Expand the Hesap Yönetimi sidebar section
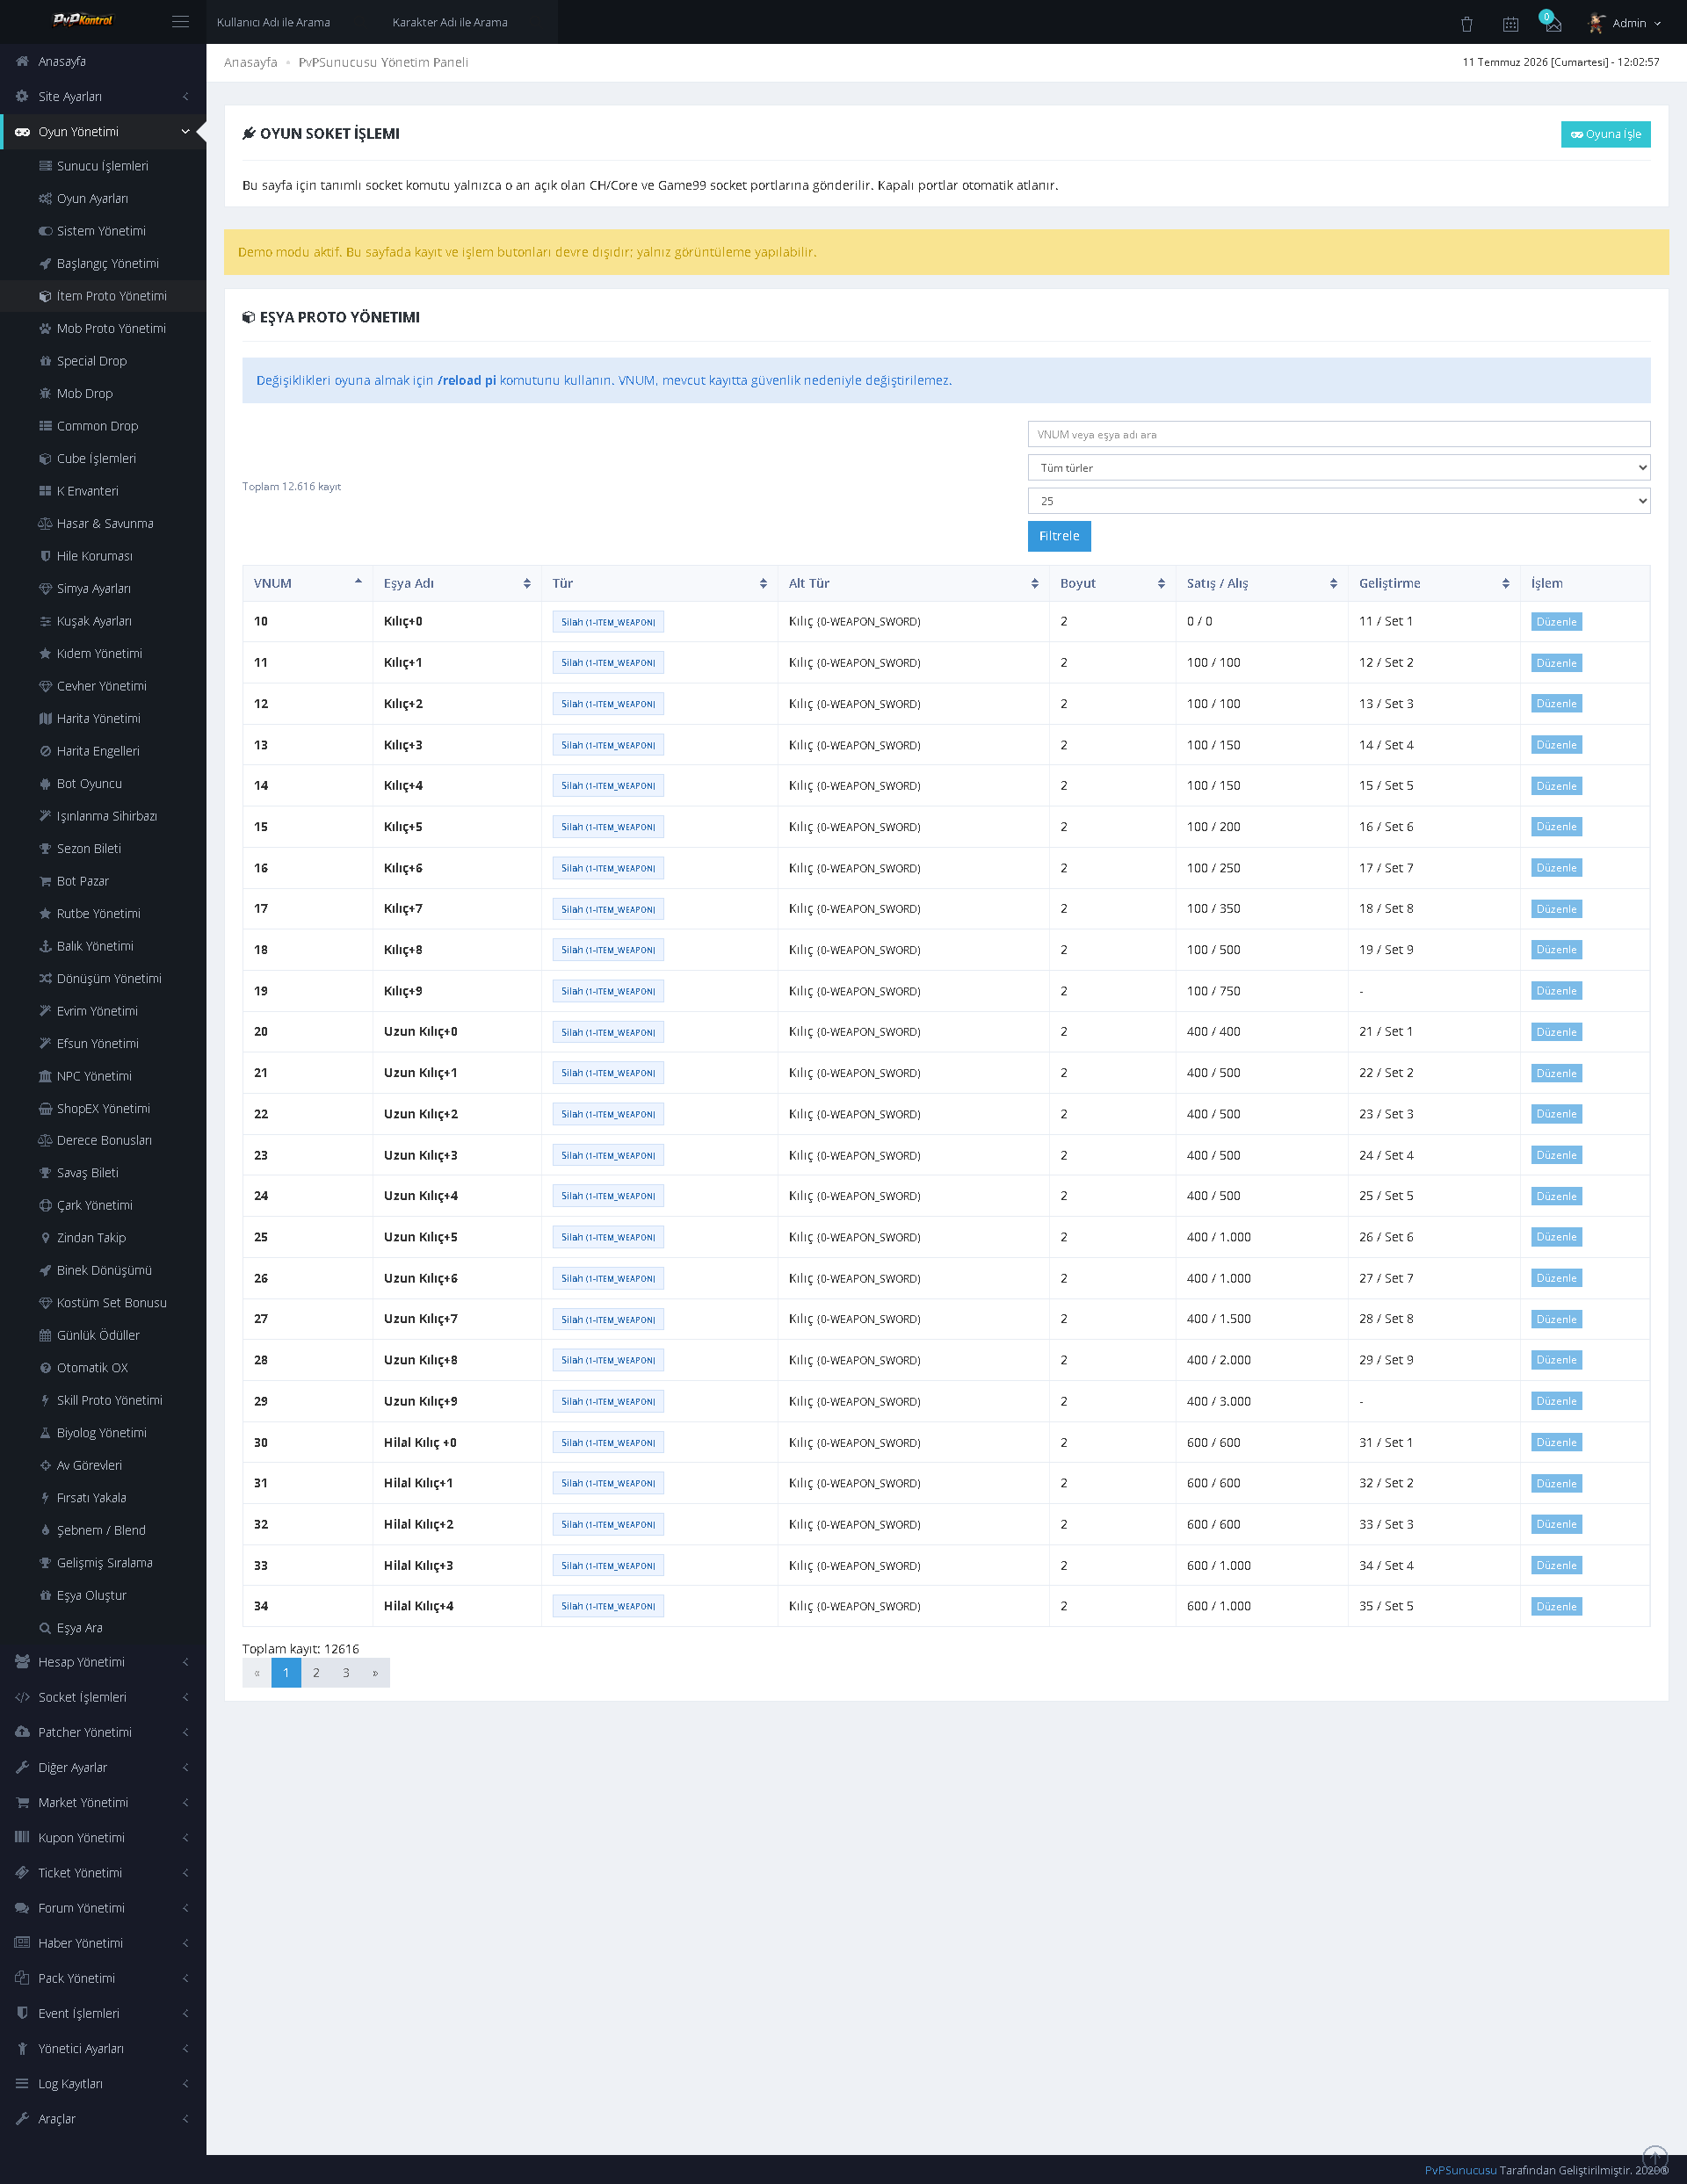 [x=103, y=1662]
